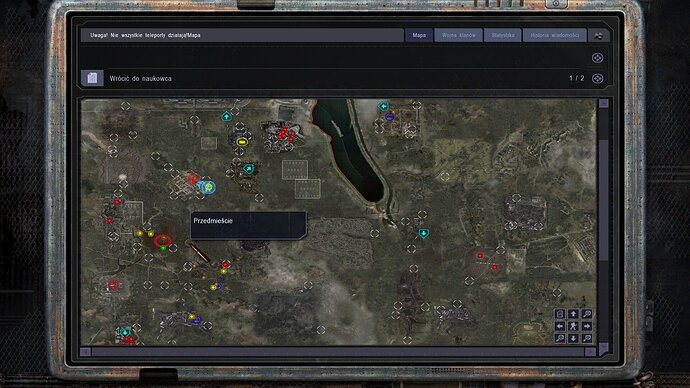
Task: Open the Statystyka tab
Action: tap(503, 35)
